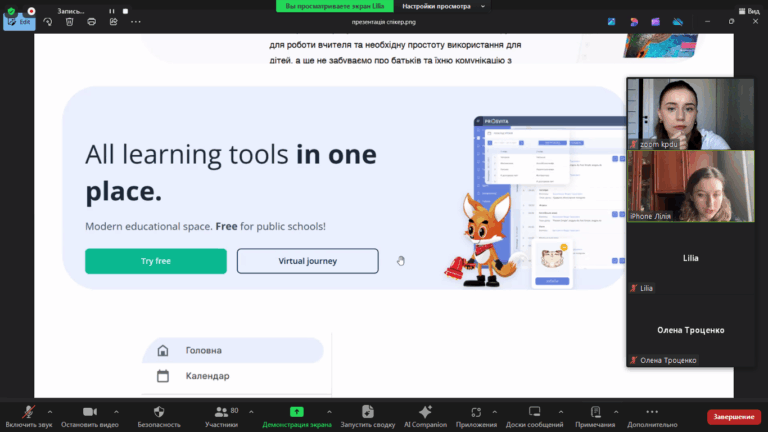The height and width of the screenshot is (432, 768).
Task: Open the AI Companion
Action: click(425, 417)
